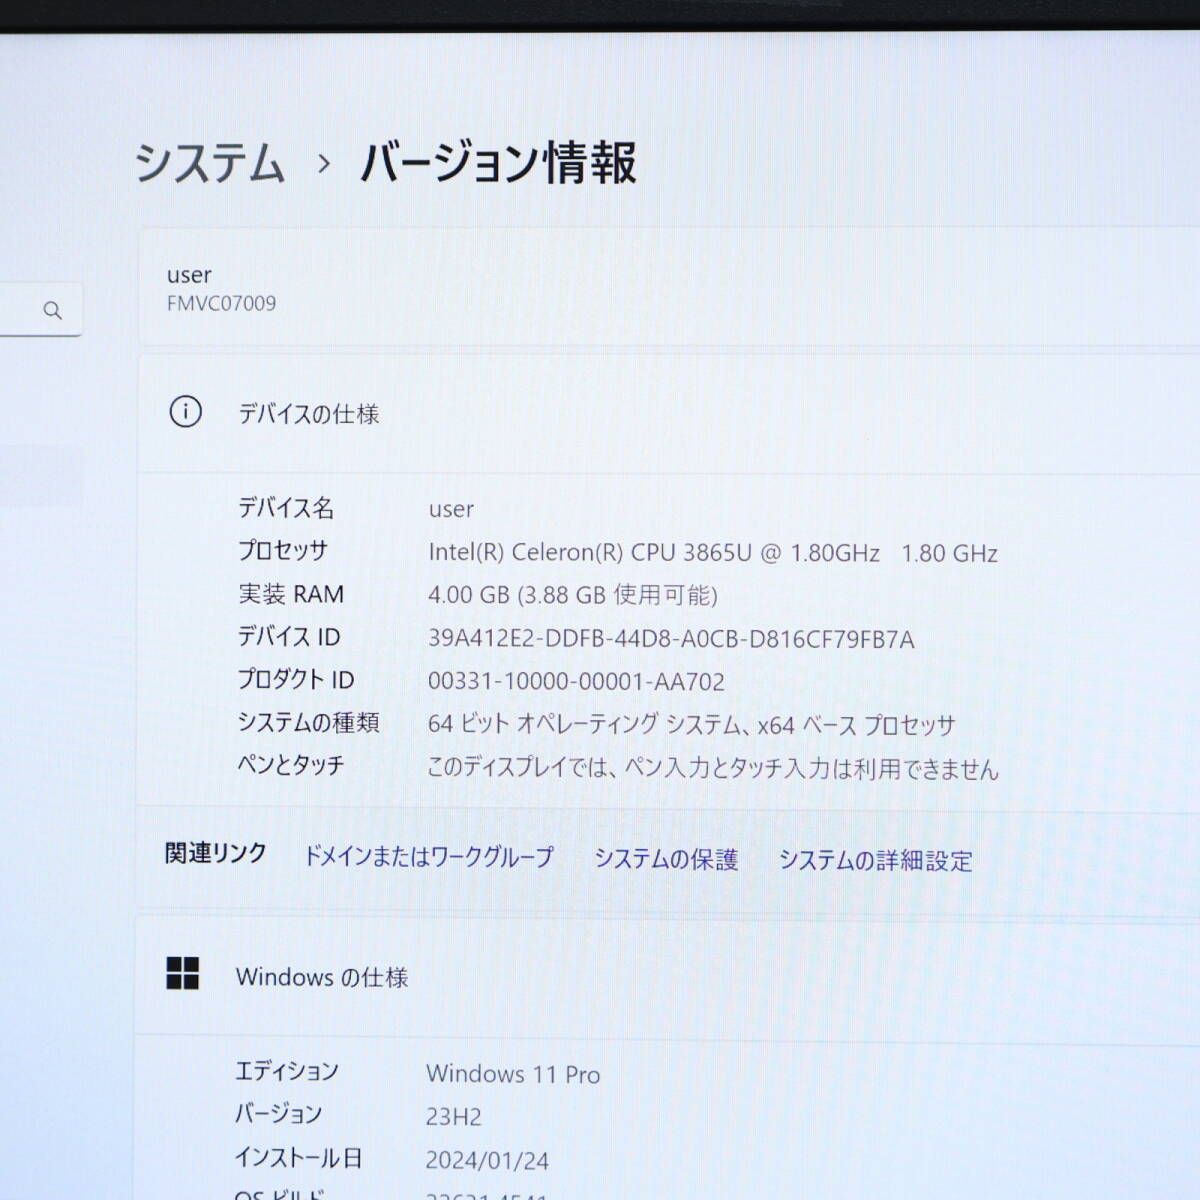This screenshot has height=1200, width=1200.
Task: Select device ID 39A412E2-DDFB-44D8-A0CB-D816CF79FB7A
Action: (671, 639)
